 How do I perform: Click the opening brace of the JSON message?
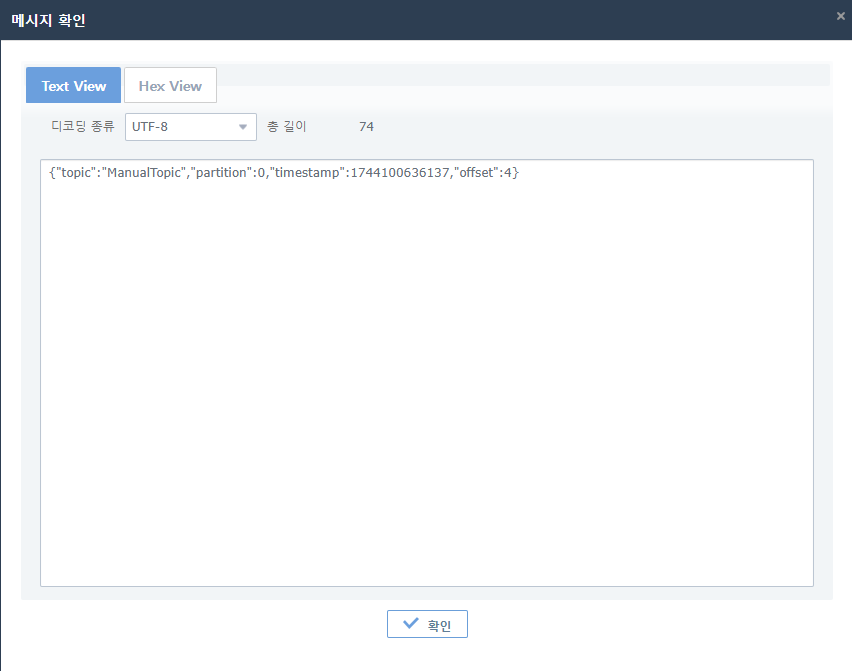[x=51, y=173]
